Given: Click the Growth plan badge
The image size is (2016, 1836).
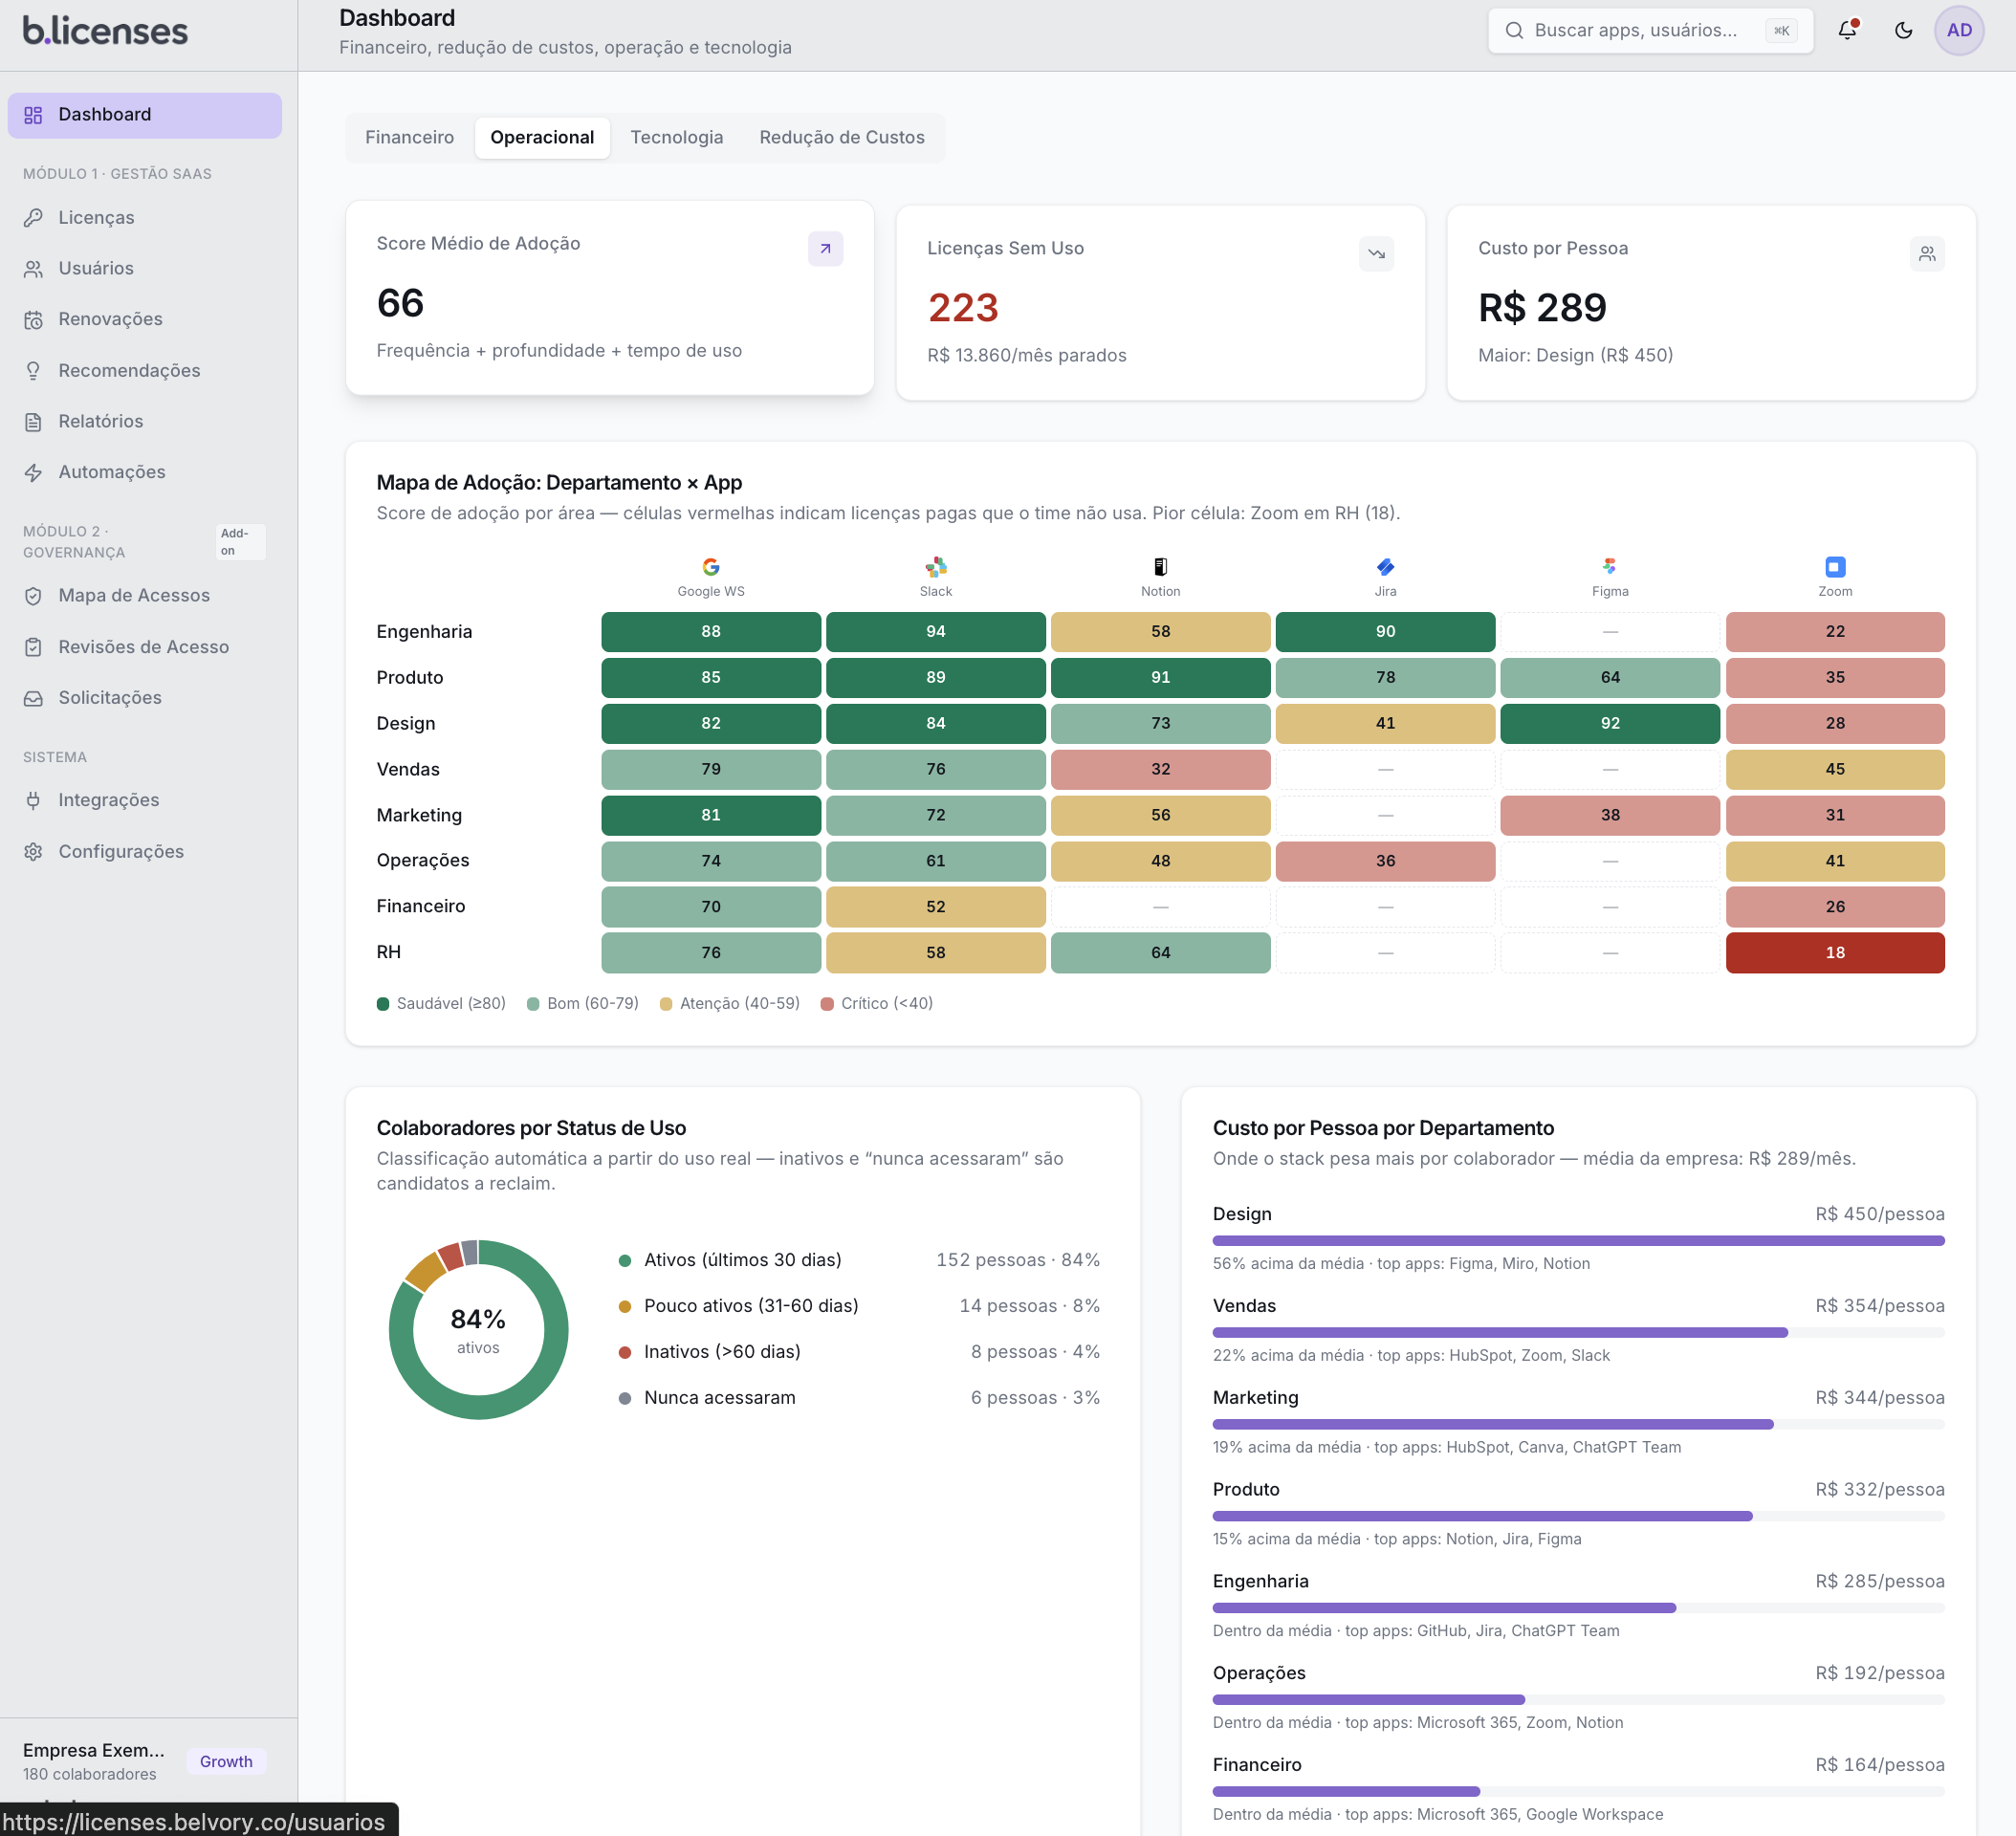Looking at the screenshot, I should click(x=226, y=1761).
